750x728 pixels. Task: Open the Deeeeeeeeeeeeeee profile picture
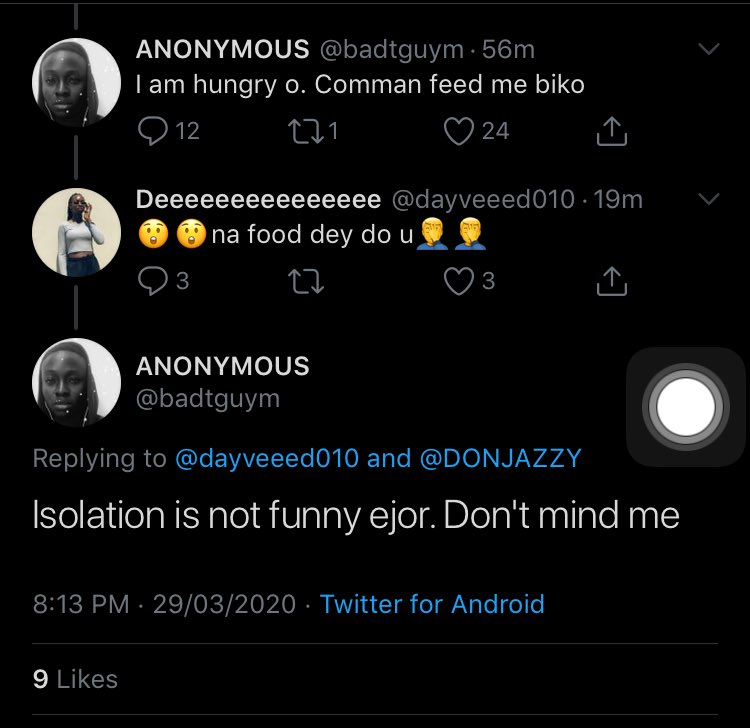tap(77, 231)
